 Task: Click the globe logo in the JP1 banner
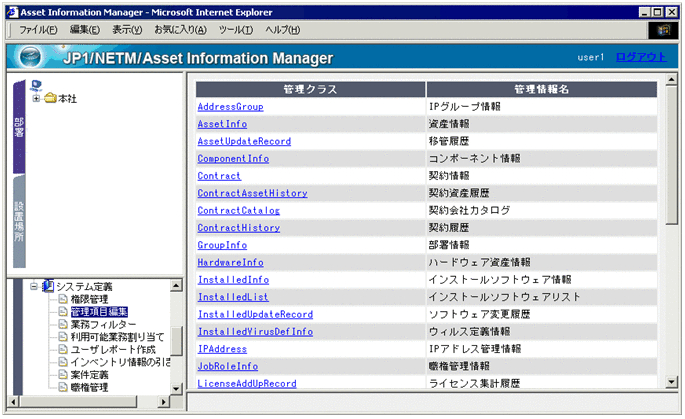[30, 57]
